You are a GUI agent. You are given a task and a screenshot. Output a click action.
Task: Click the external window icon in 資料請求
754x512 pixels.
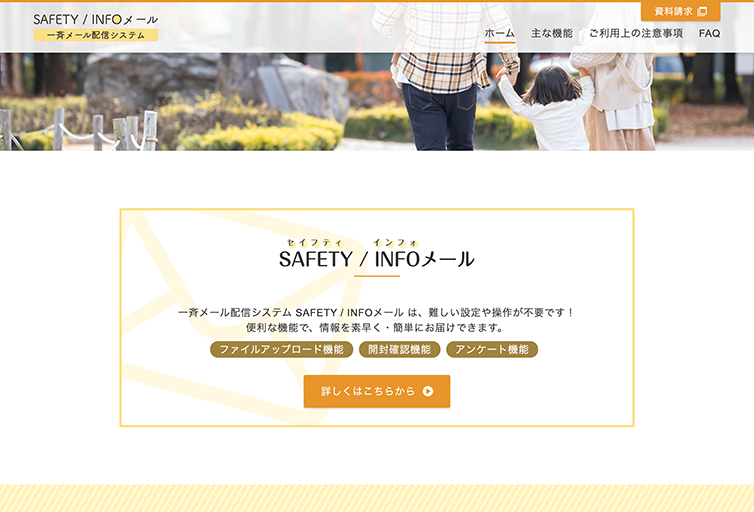pos(702,12)
